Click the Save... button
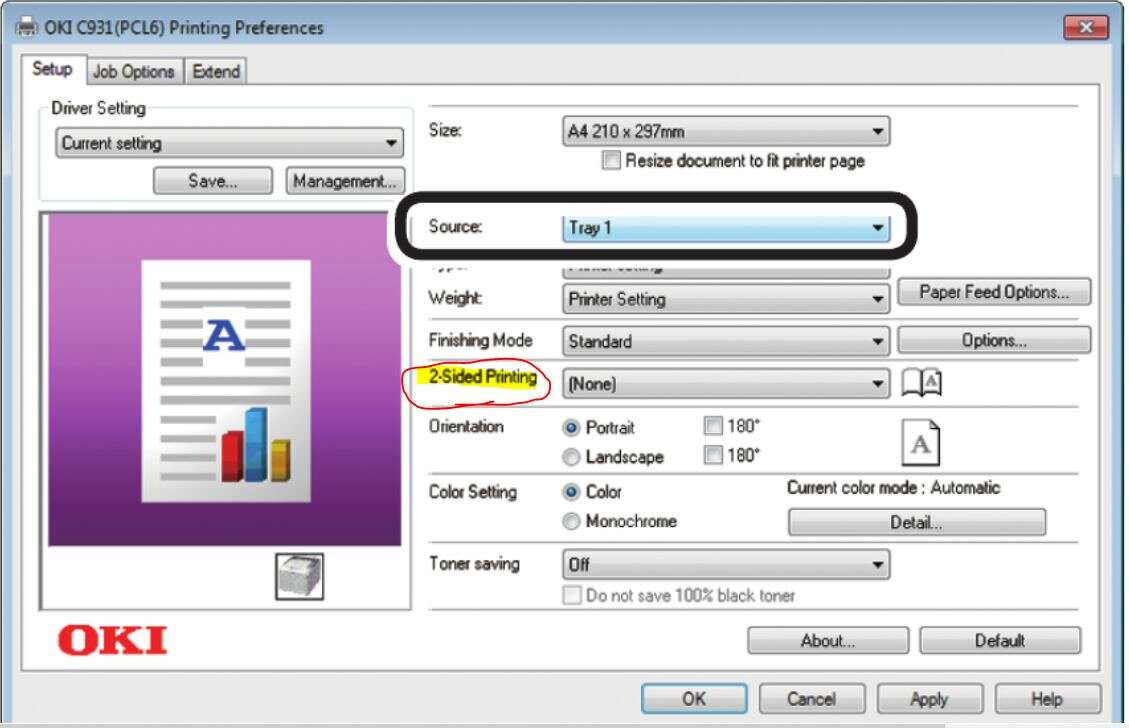Viewport: 1129px width, 728px height. 213,181
